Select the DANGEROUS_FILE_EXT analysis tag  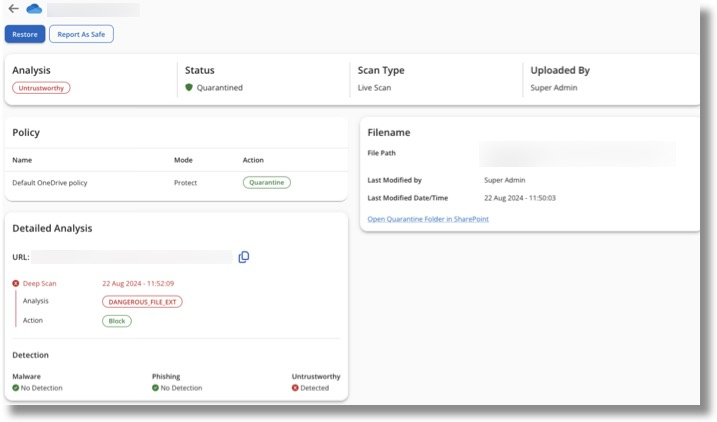click(142, 301)
